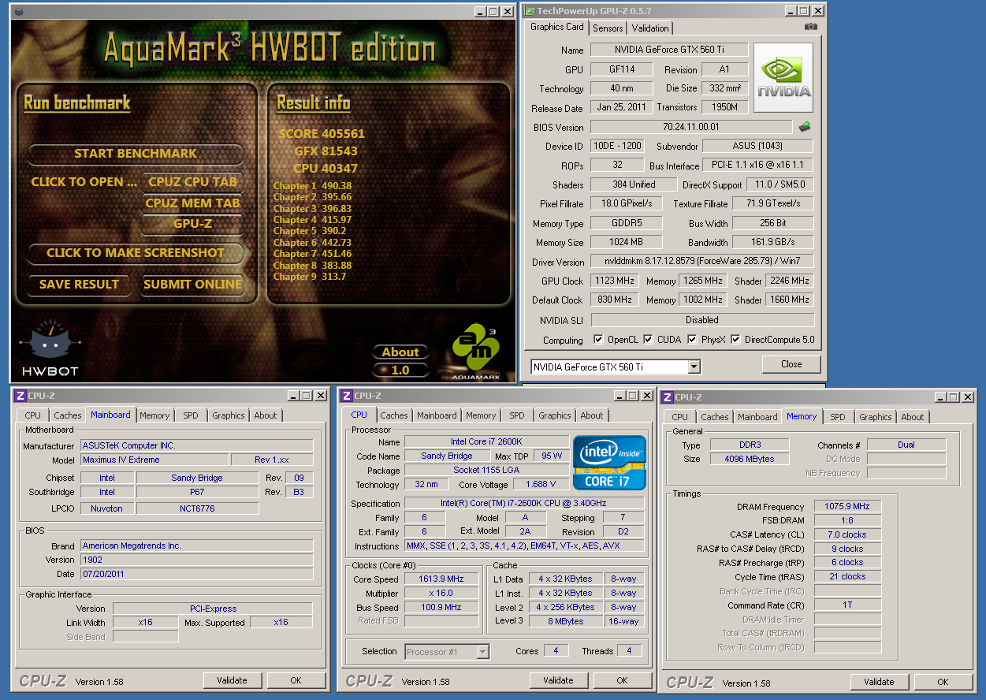The height and width of the screenshot is (700, 986).
Task: Click SUBMIT ONLINE button
Action: pos(192,284)
